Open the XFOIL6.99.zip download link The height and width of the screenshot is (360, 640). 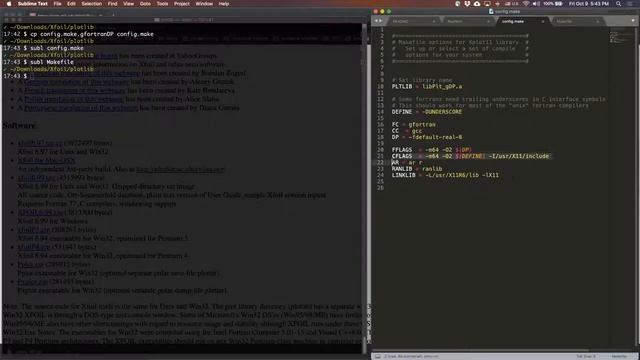point(40,212)
